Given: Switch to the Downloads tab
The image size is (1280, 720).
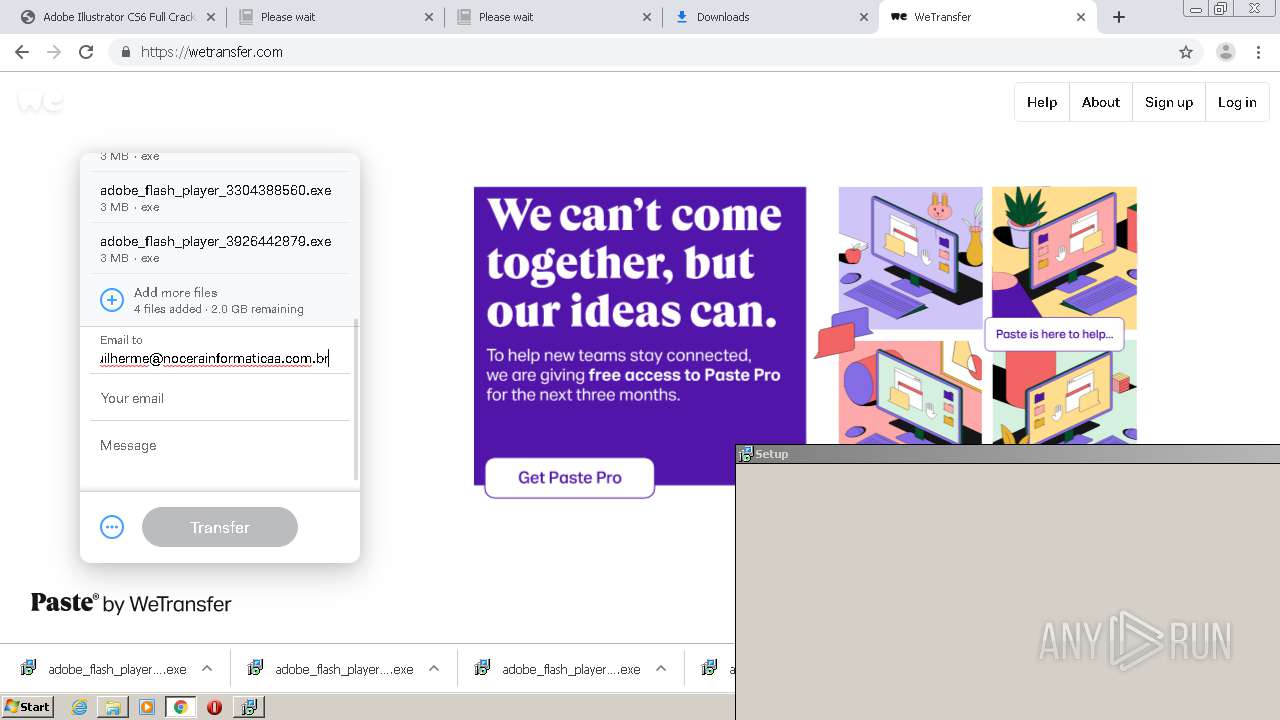Looking at the screenshot, I should tap(771, 17).
